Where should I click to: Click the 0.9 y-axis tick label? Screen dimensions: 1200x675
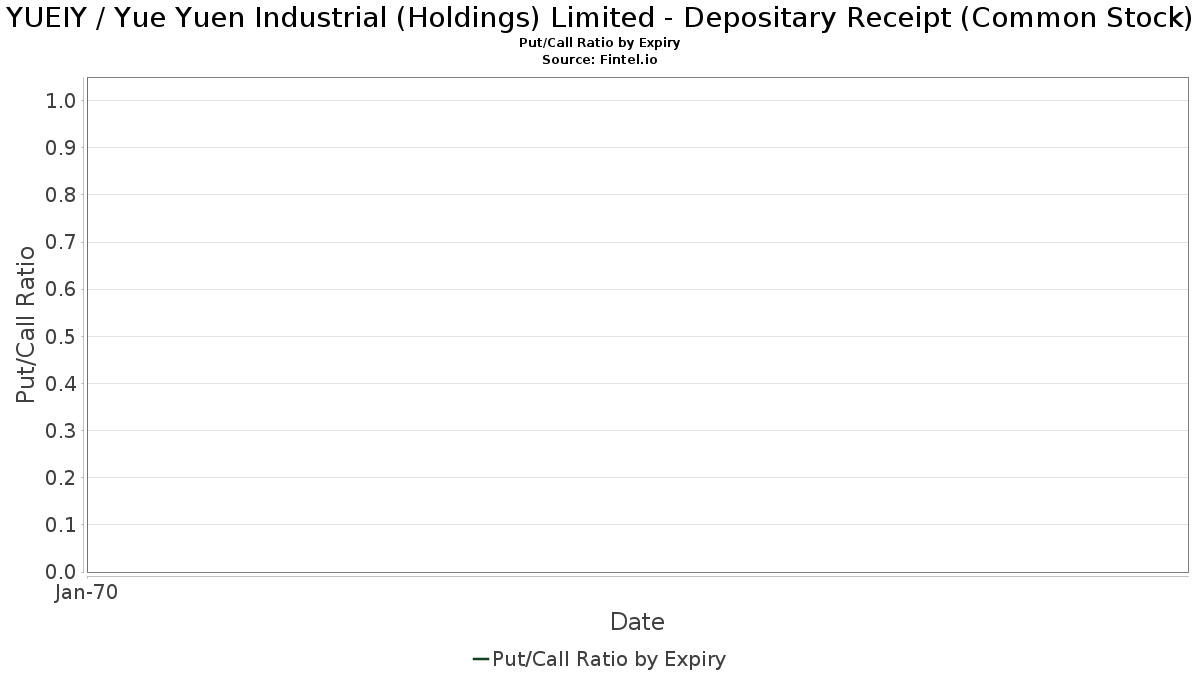(x=61, y=147)
